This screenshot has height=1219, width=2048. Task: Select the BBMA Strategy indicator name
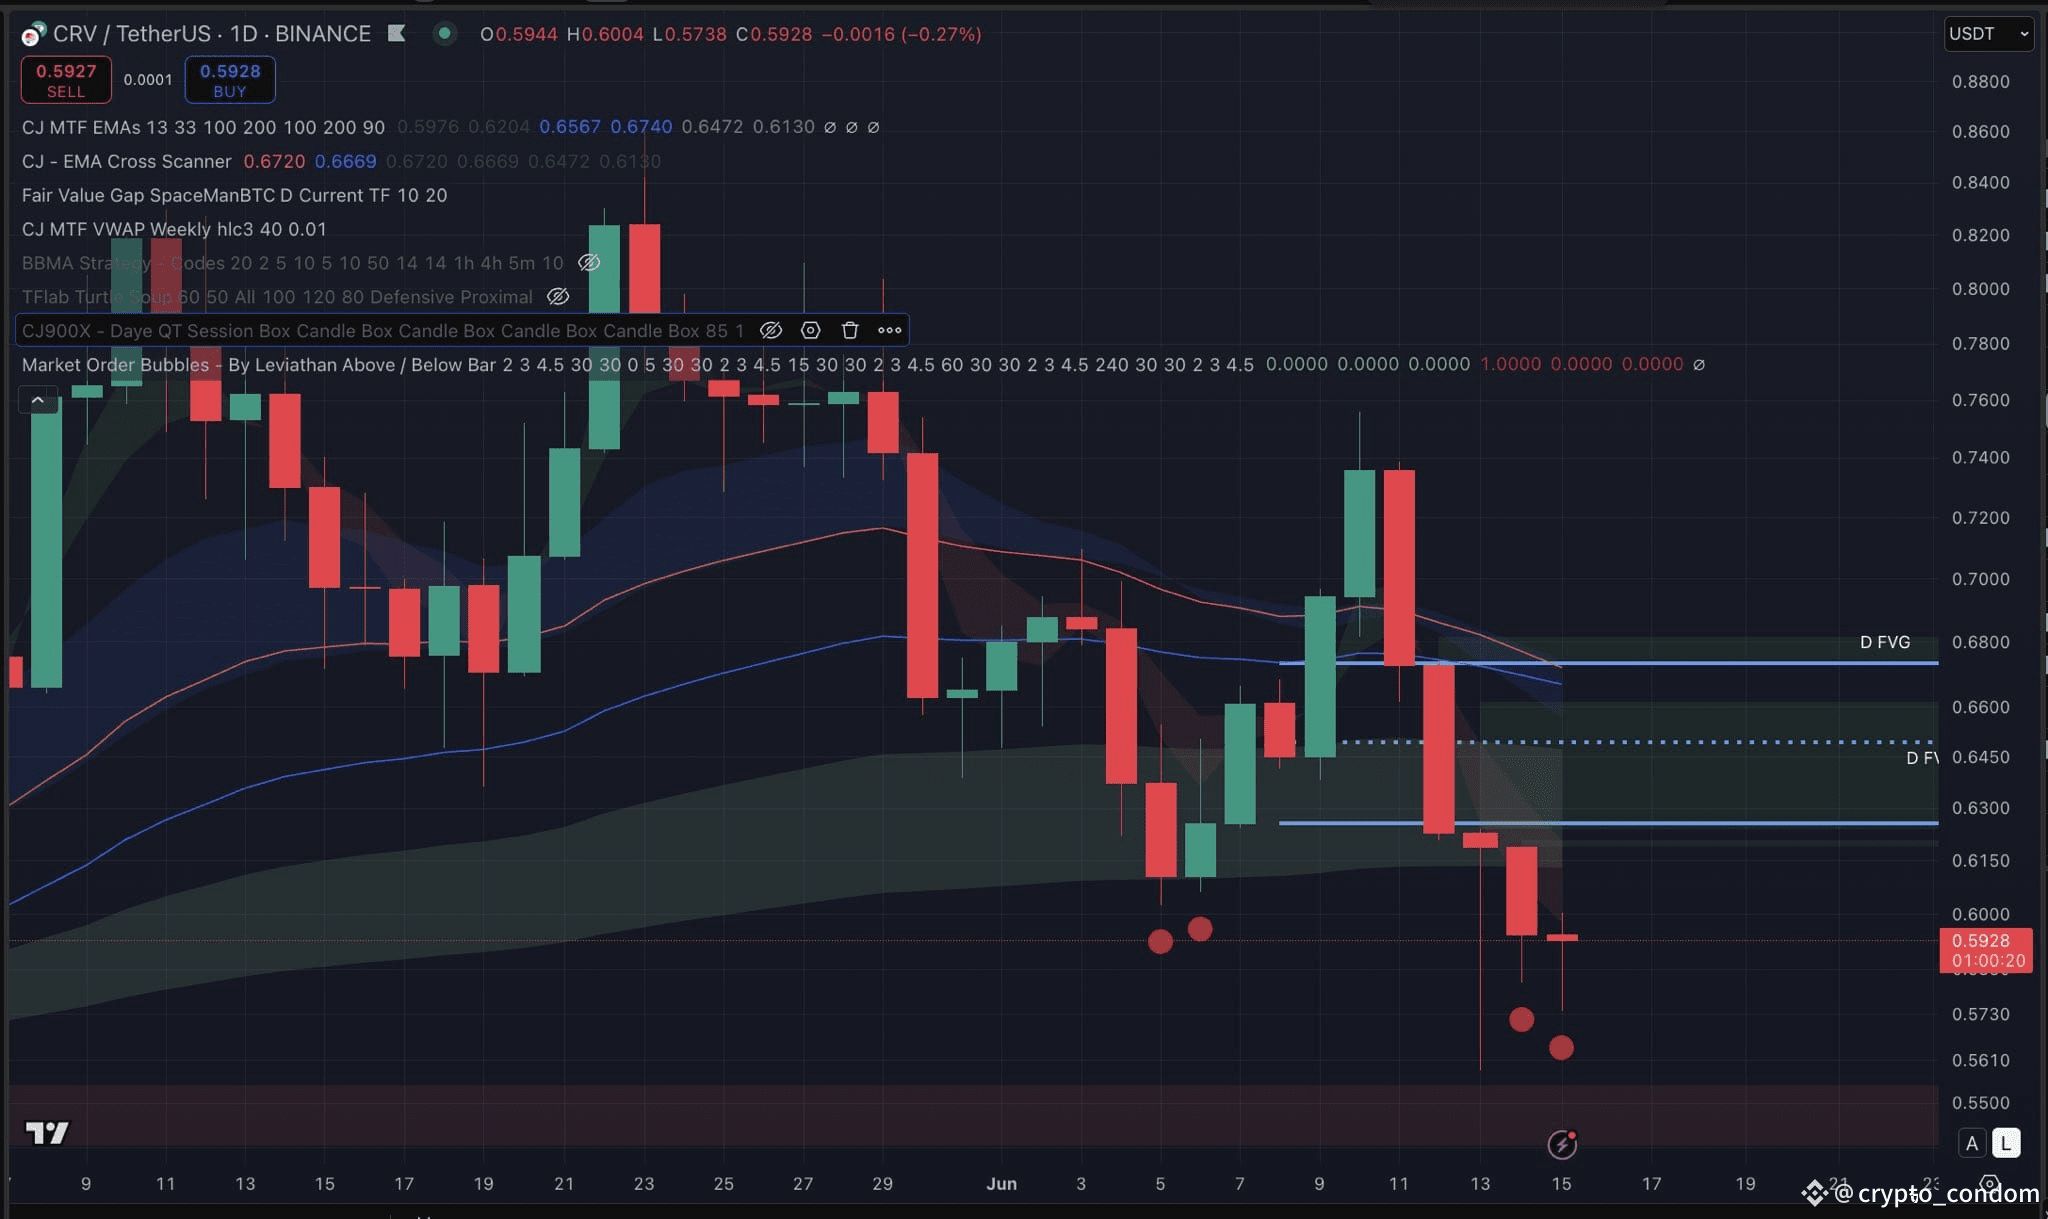292,263
